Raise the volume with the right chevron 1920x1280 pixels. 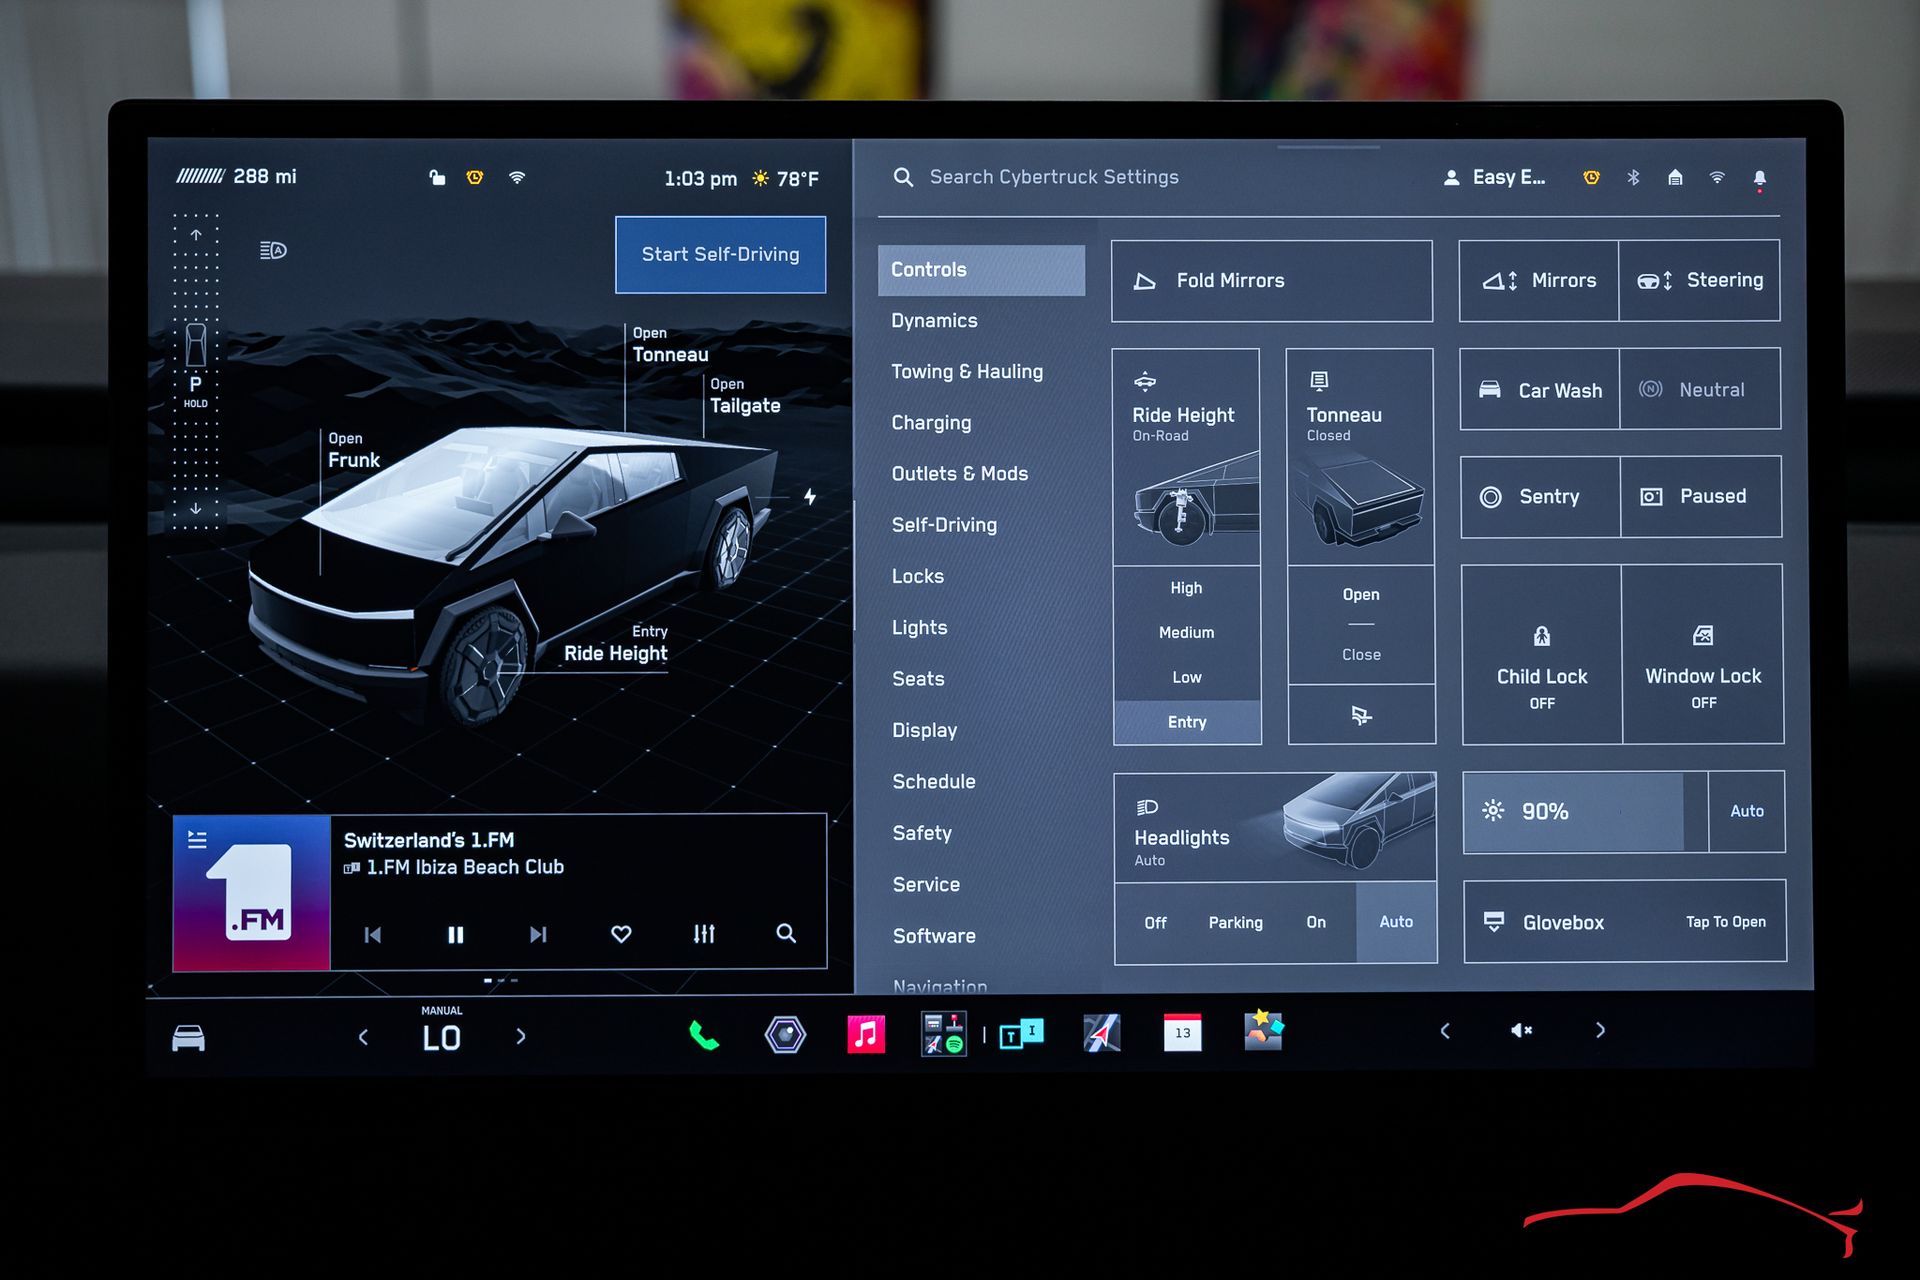(x=1600, y=1030)
